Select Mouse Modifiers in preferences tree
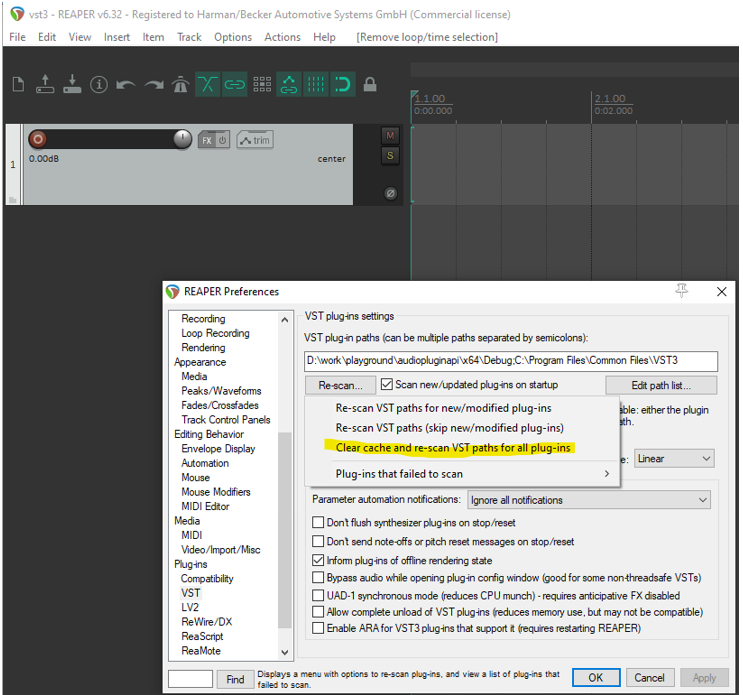The width and height of the screenshot is (743, 695). (x=216, y=492)
